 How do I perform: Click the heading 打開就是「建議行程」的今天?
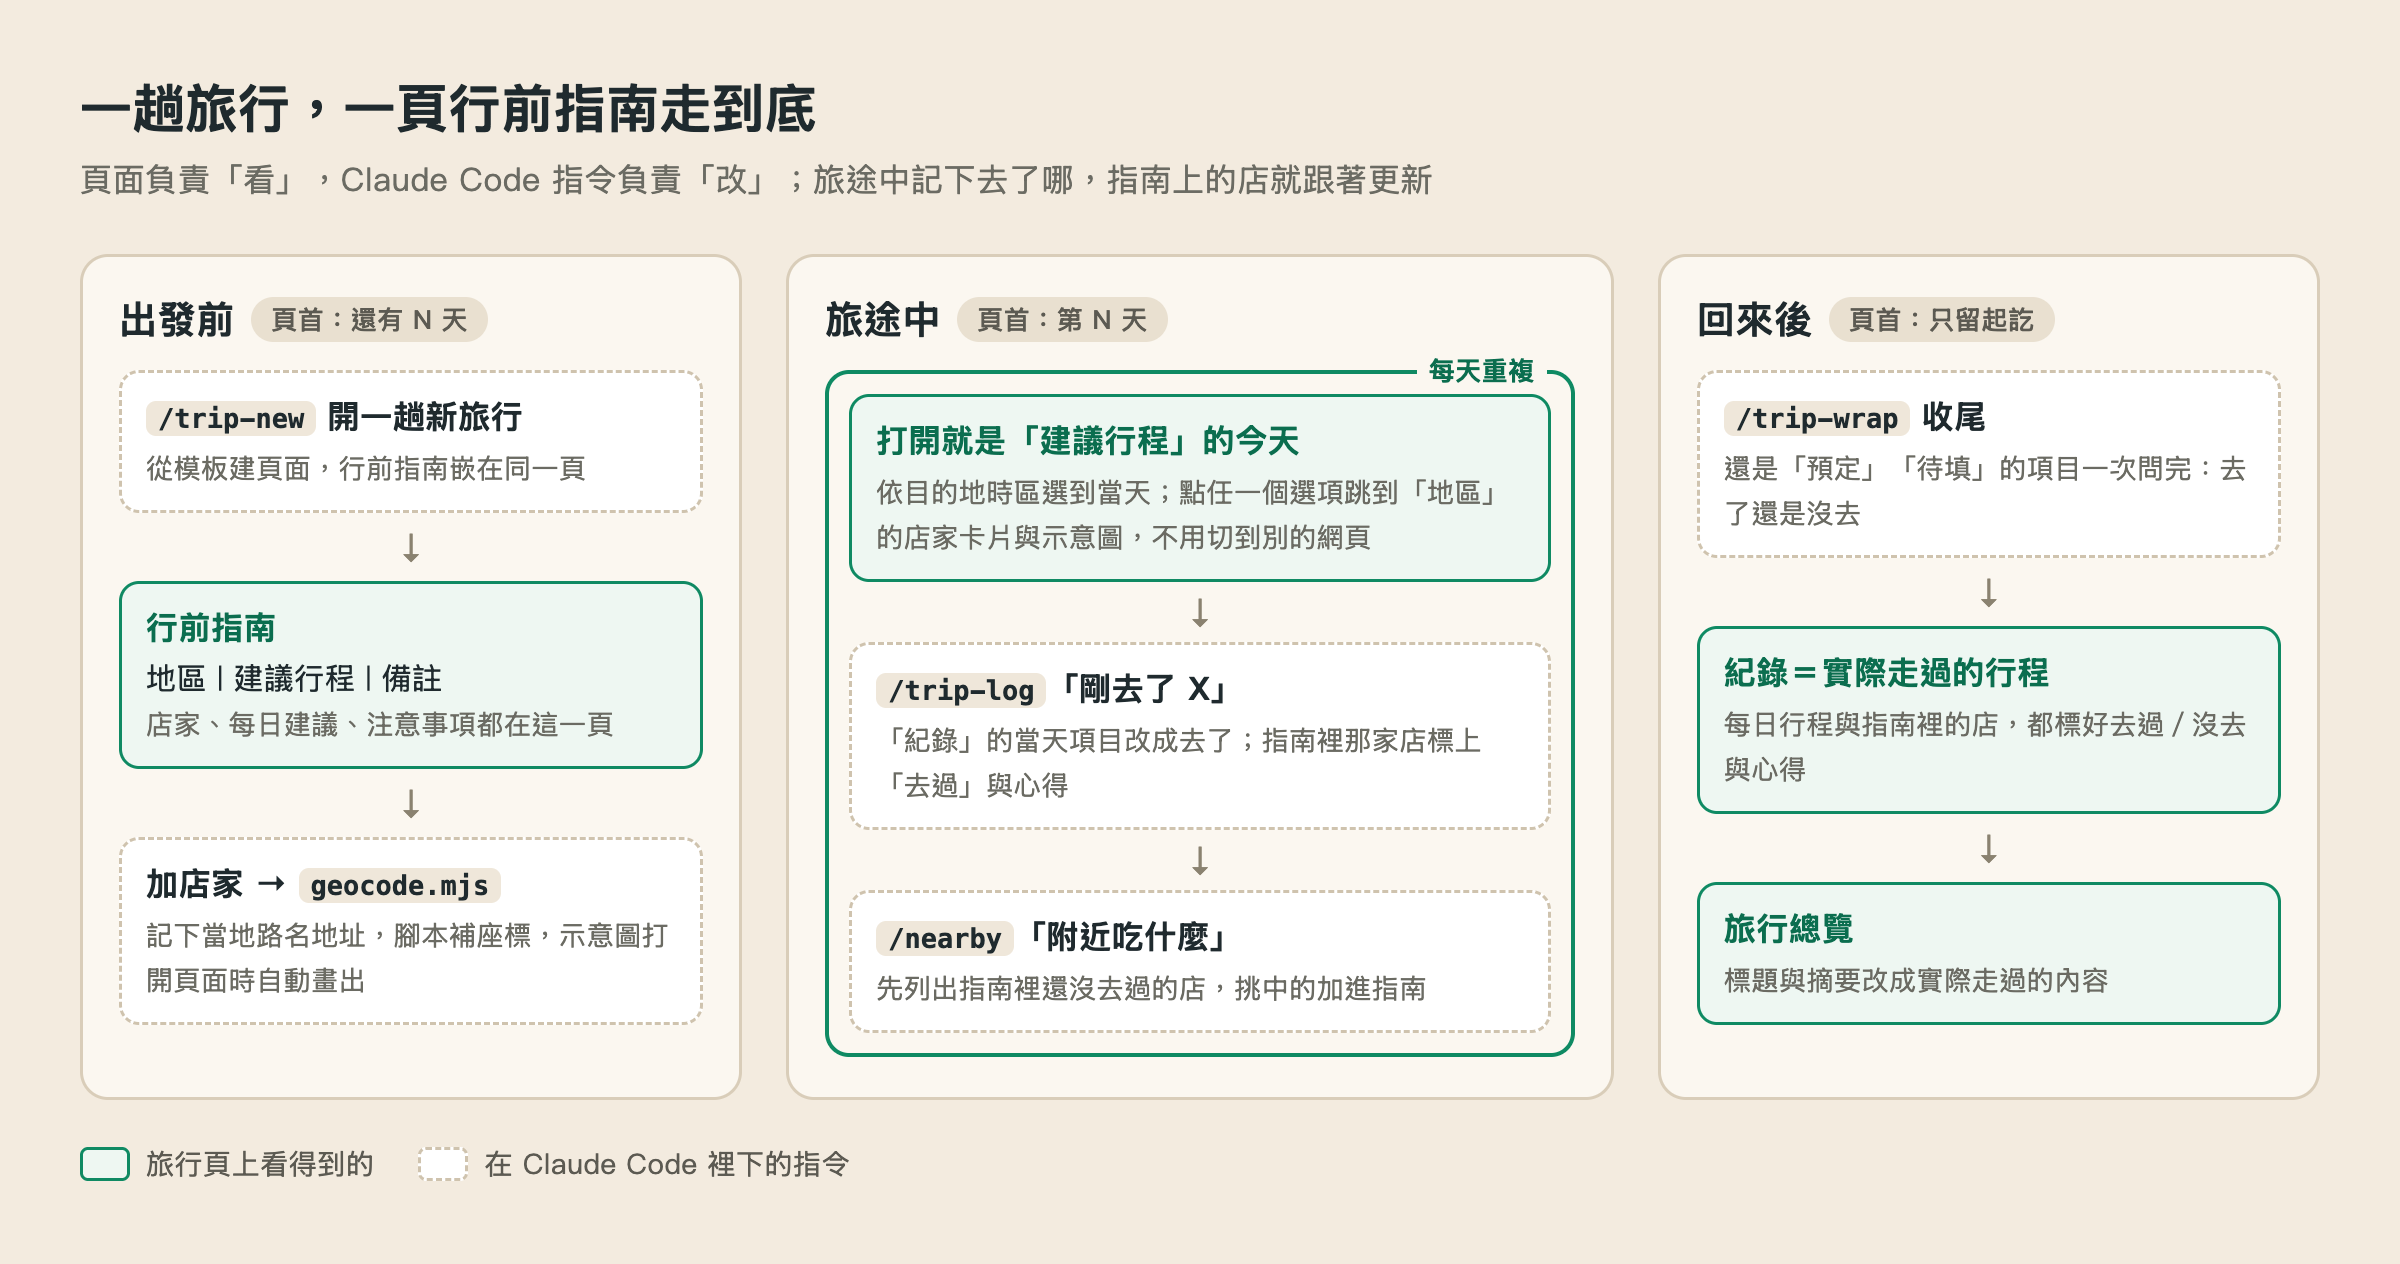click(1088, 441)
